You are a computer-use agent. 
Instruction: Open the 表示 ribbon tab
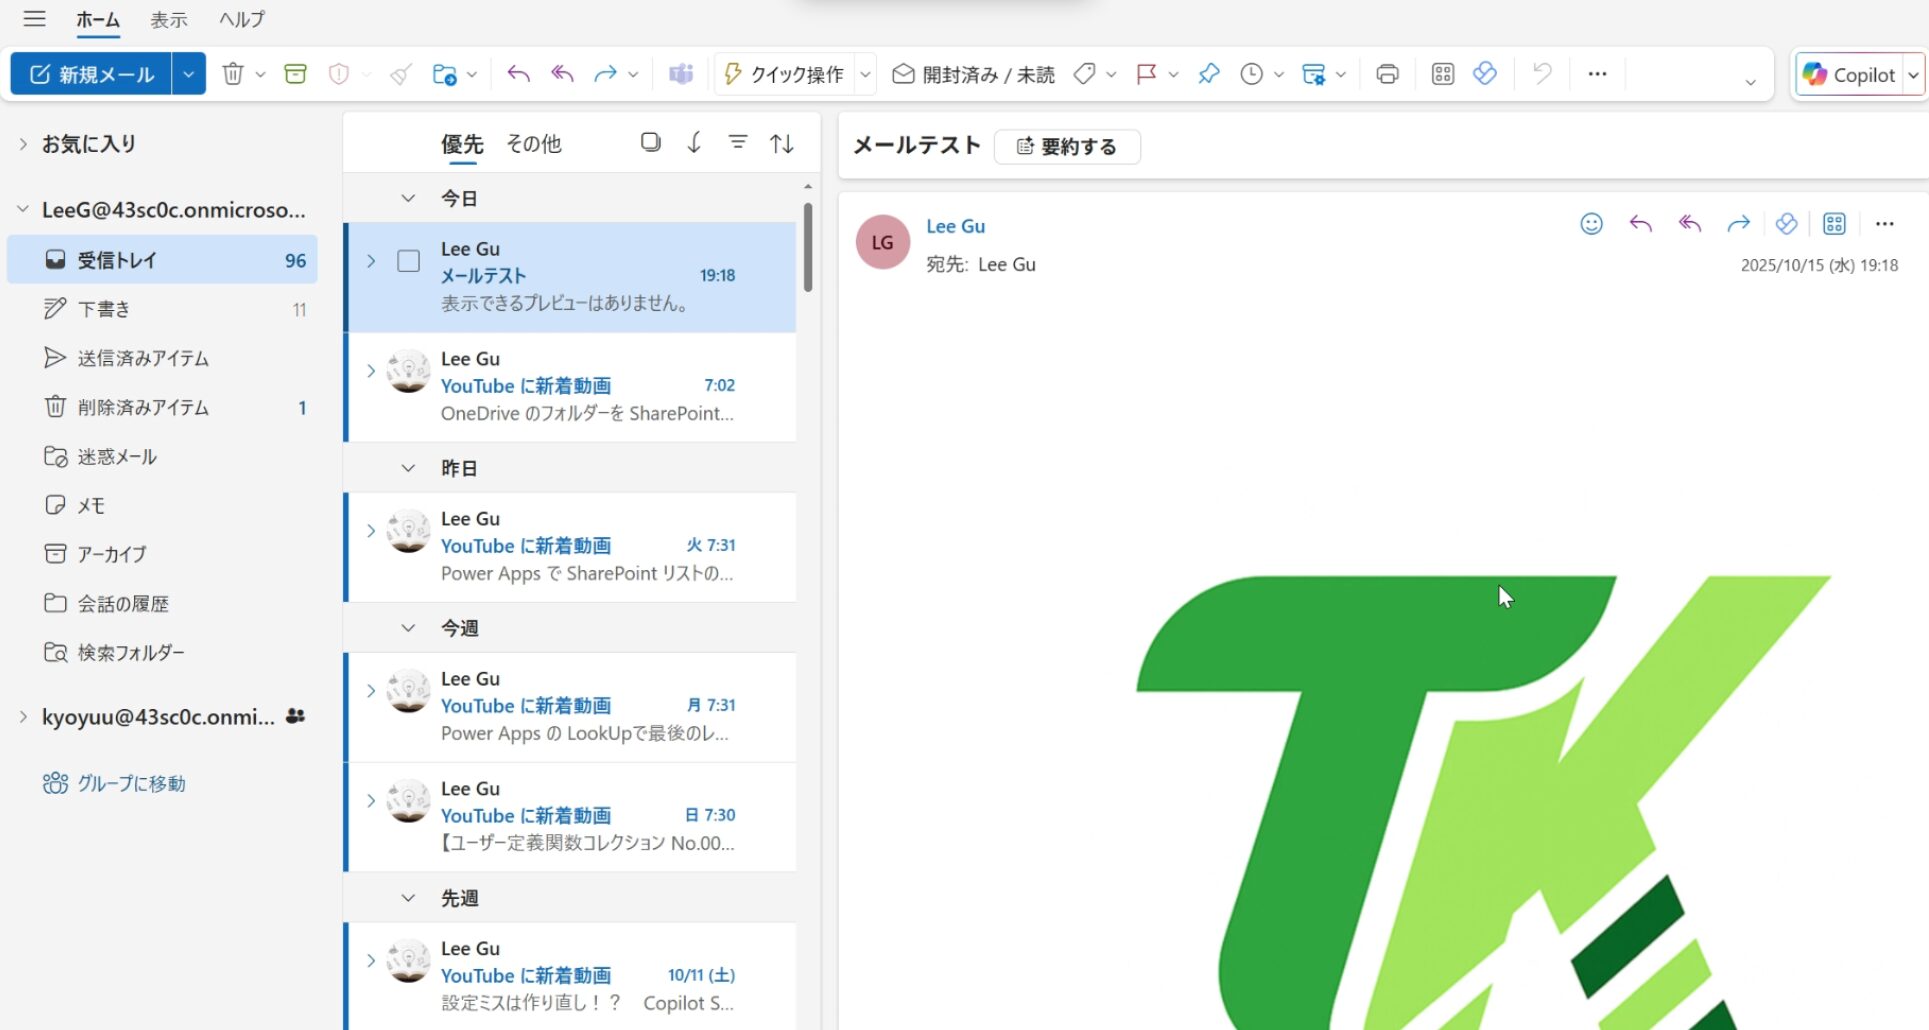point(168,19)
